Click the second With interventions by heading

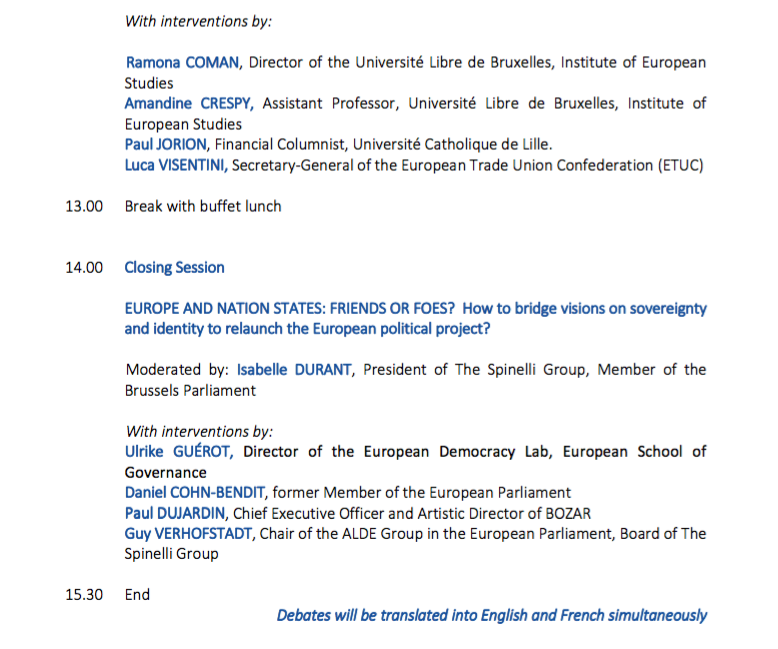(x=199, y=431)
